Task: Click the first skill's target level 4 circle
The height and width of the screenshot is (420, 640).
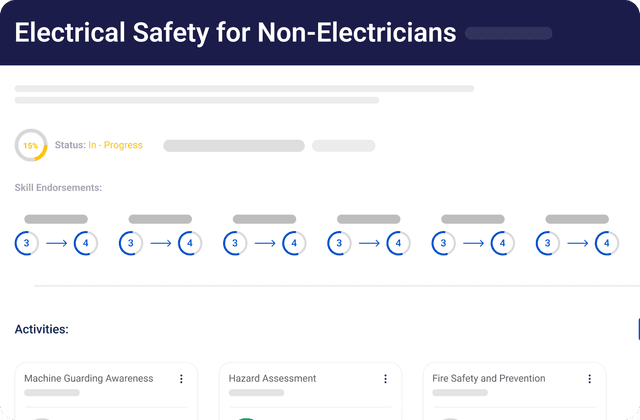Action: 85,242
